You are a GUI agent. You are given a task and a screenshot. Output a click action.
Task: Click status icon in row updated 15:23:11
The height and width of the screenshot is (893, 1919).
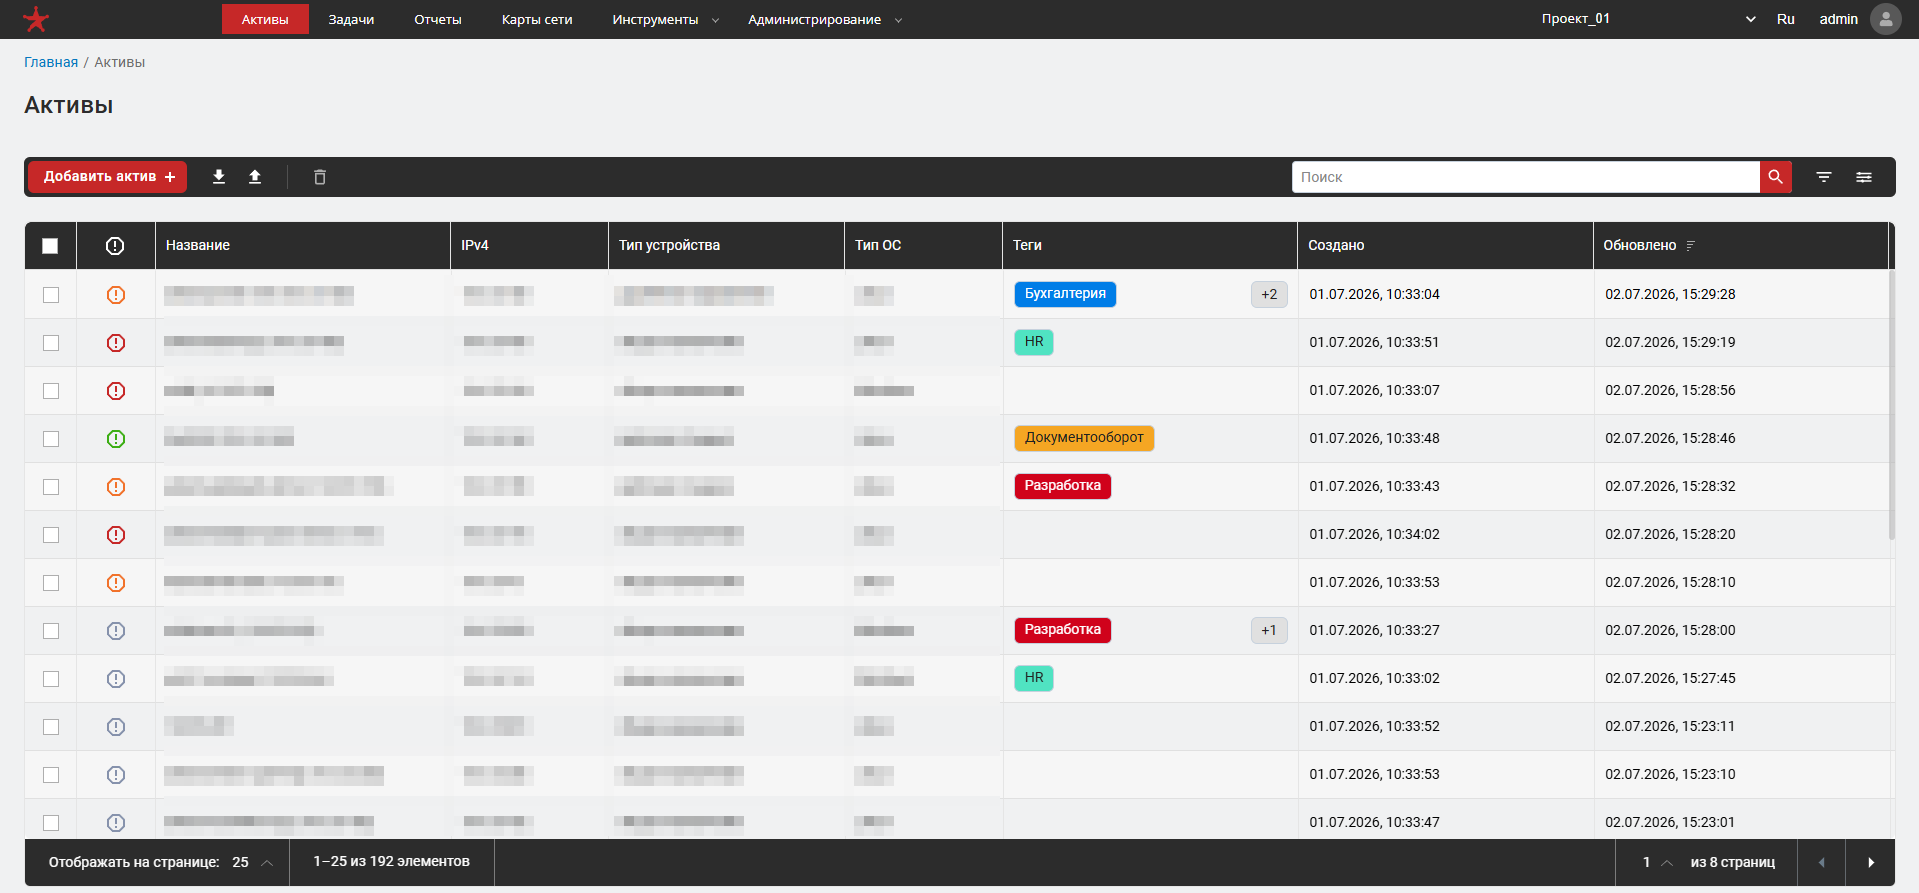coord(116,727)
